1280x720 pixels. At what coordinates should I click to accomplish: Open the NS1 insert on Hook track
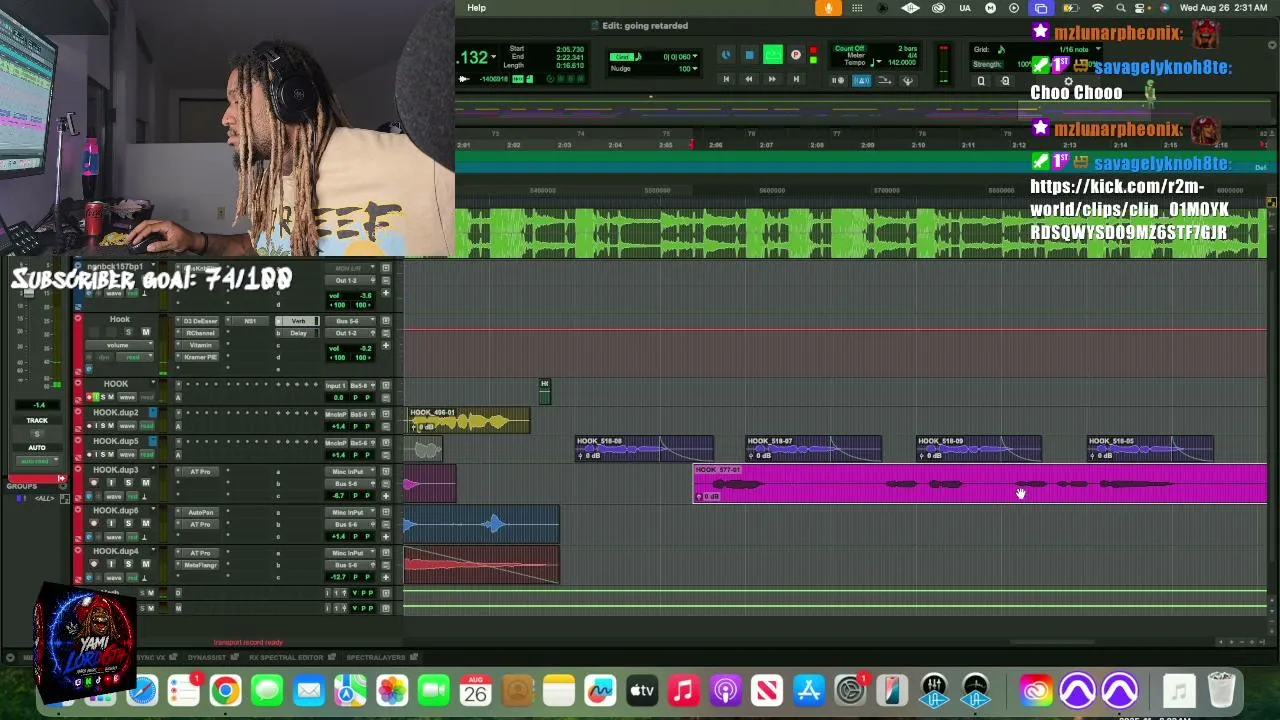pyautogui.click(x=249, y=321)
